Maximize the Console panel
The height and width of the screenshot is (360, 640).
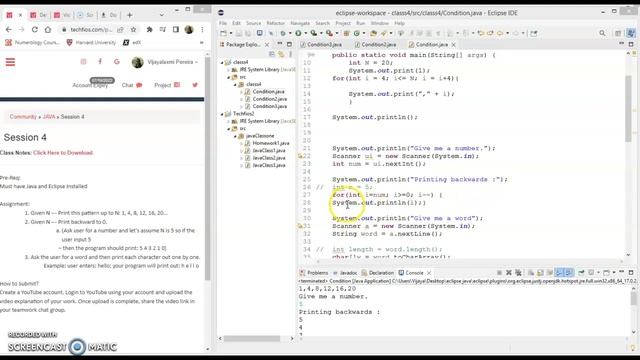(x=631, y=272)
